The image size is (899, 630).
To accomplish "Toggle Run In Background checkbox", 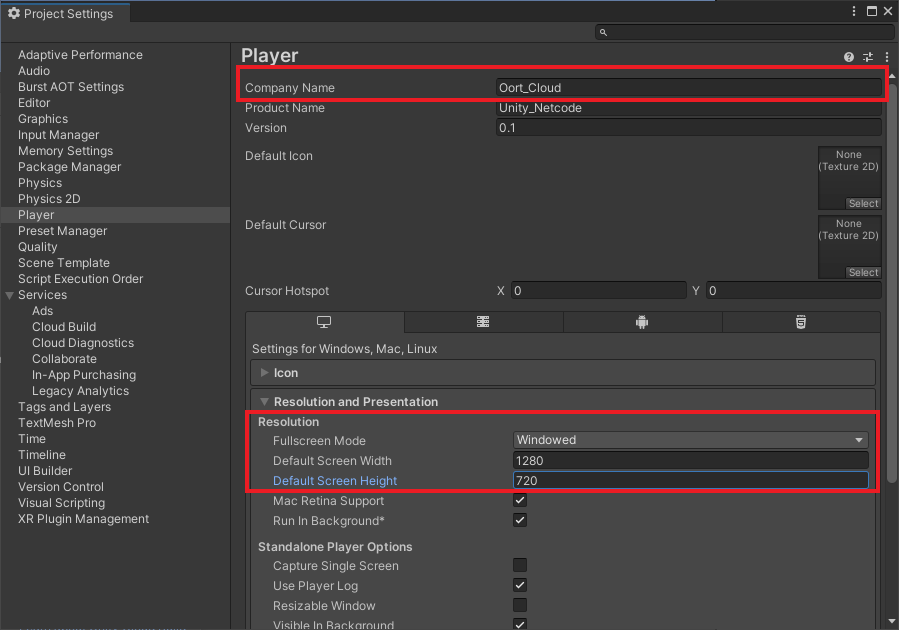I will [x=520, y=521].
